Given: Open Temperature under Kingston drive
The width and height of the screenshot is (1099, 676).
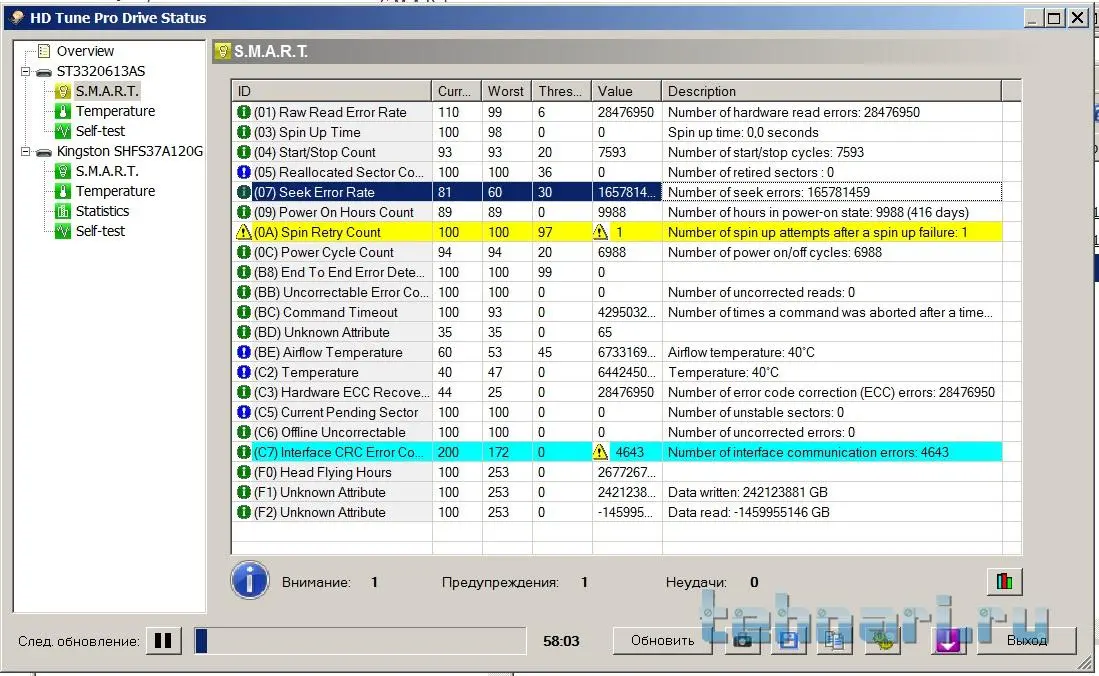Looking at the screenshot, I should tap(116, 191).
